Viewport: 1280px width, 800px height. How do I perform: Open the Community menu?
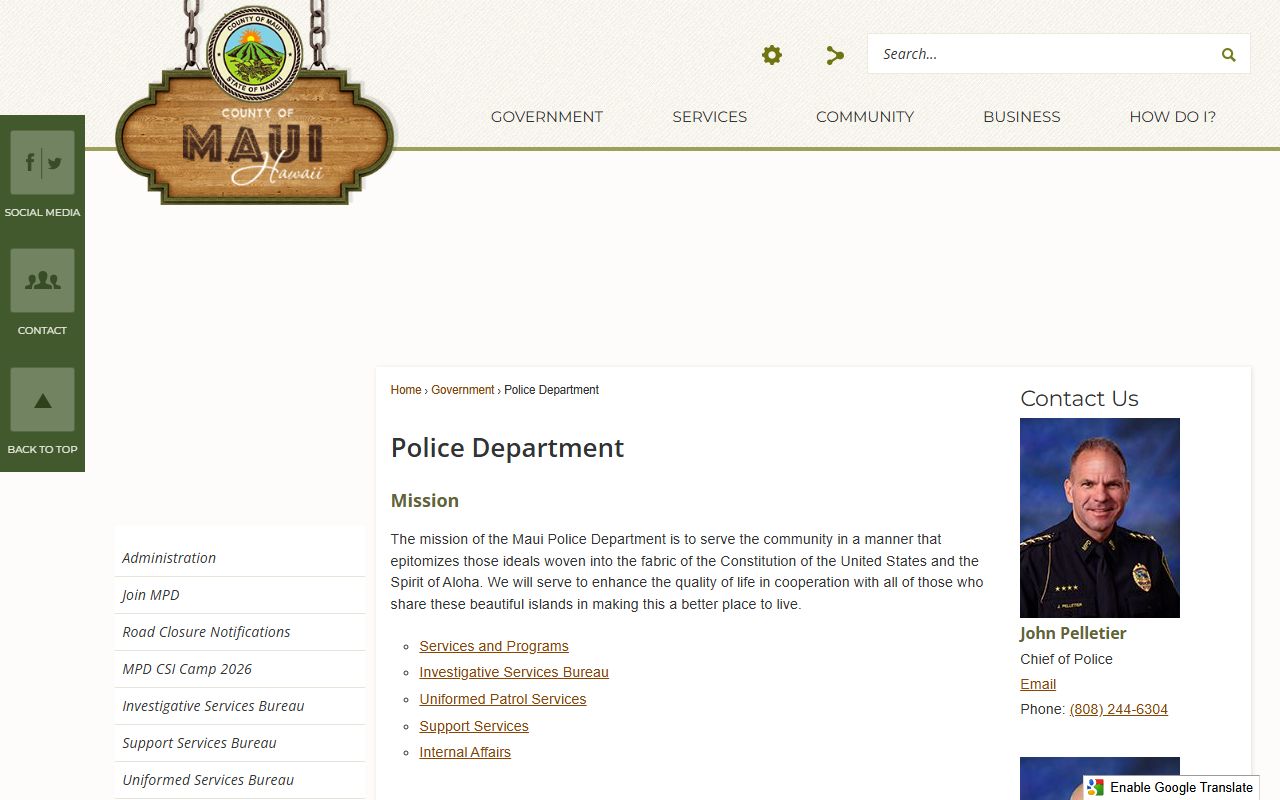tap(865, 117)
